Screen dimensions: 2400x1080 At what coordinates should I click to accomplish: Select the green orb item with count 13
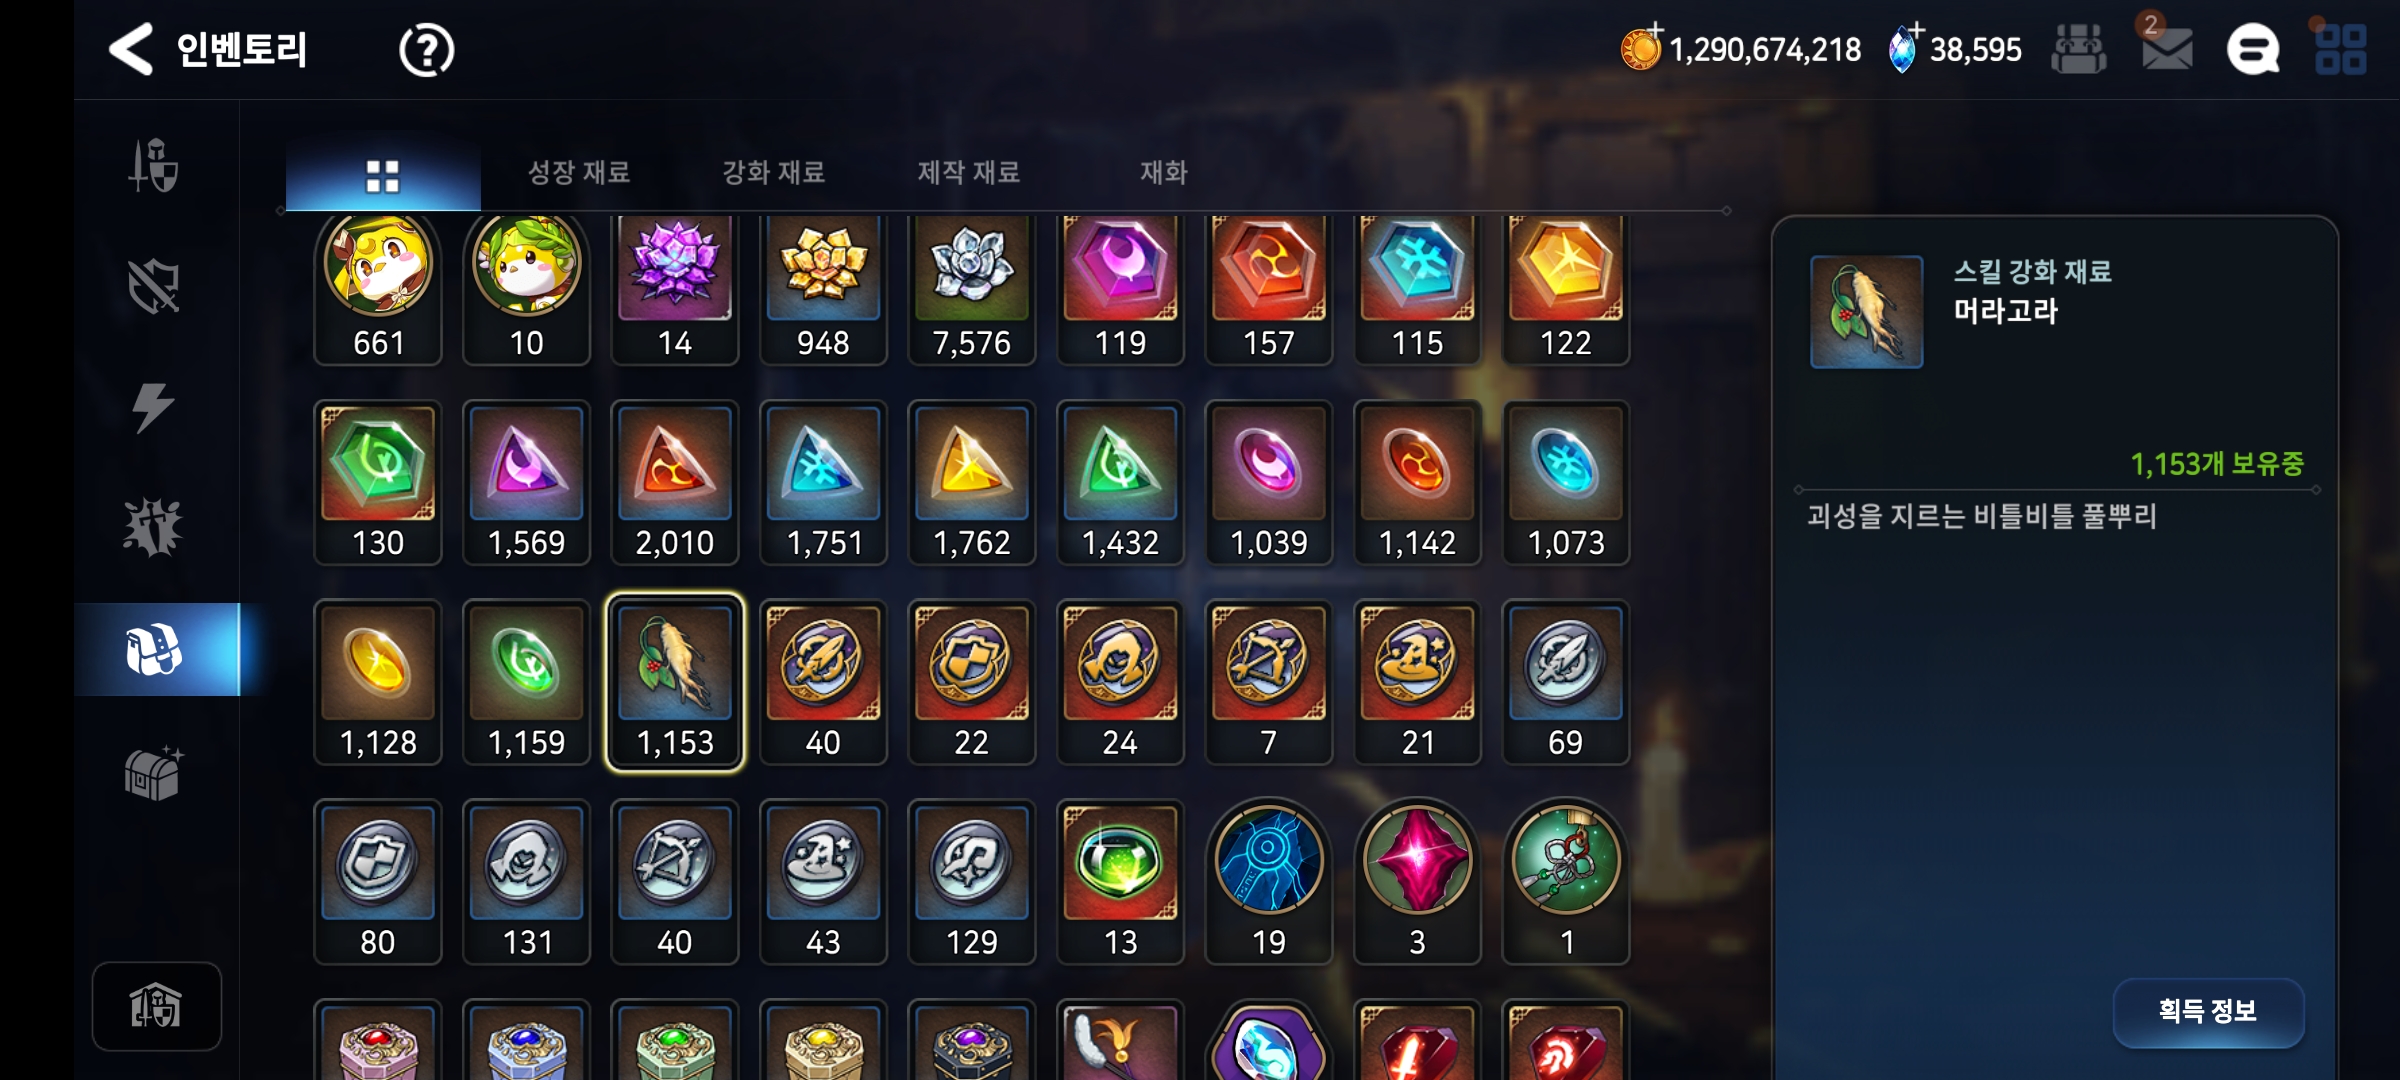pos(1120,882)
